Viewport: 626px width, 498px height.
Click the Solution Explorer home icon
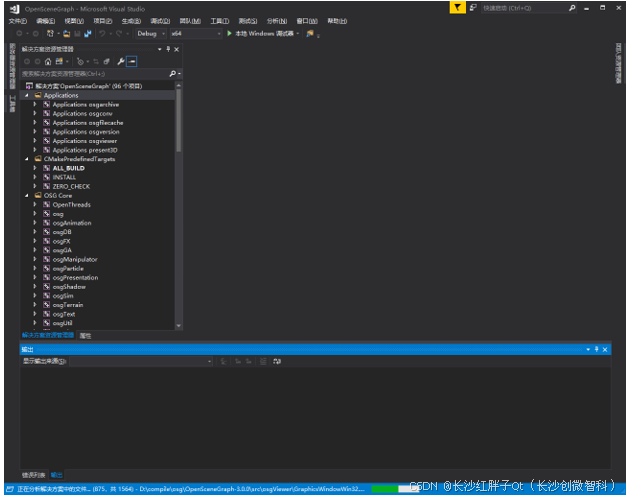point(47,61)
